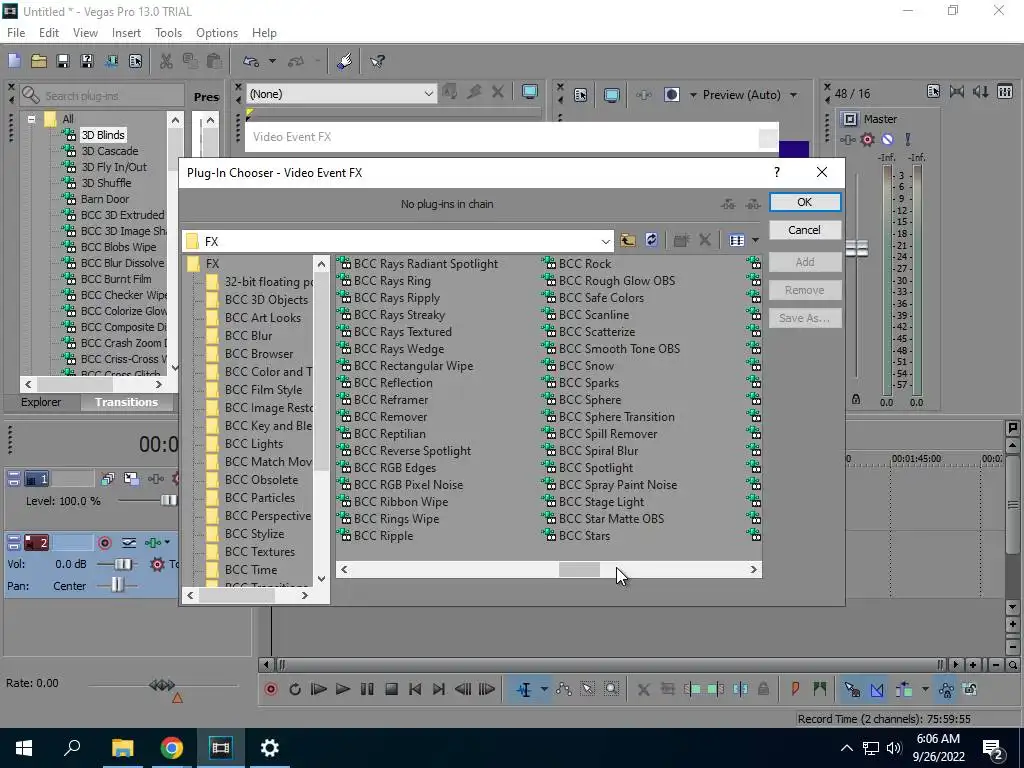This screenshot has width=1024, height=768.
Task: Pause playback from the transport bar
Action: point(367,689)
